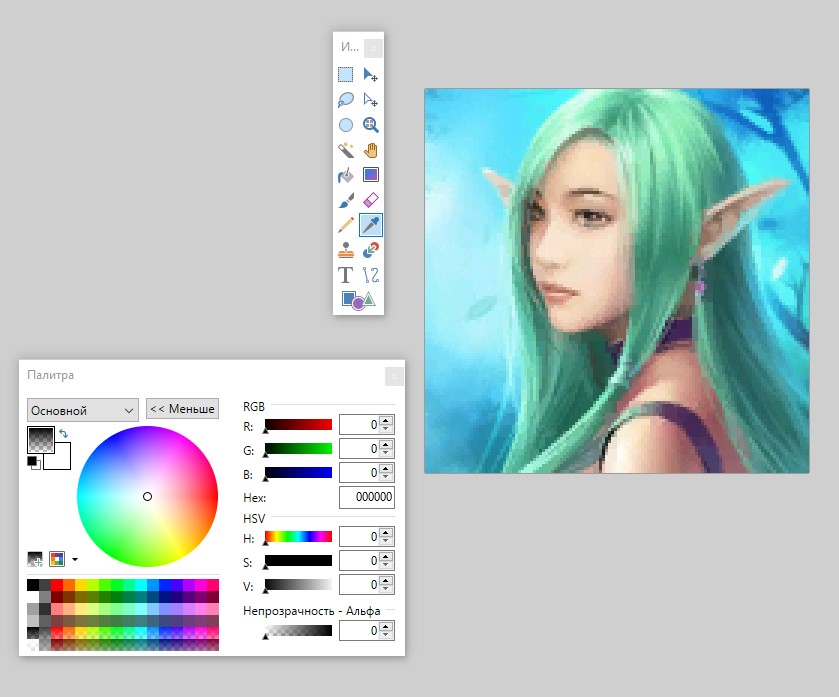
Task: Click the S saturation slider
Action: pyautogui.click(x=299, y=561)
